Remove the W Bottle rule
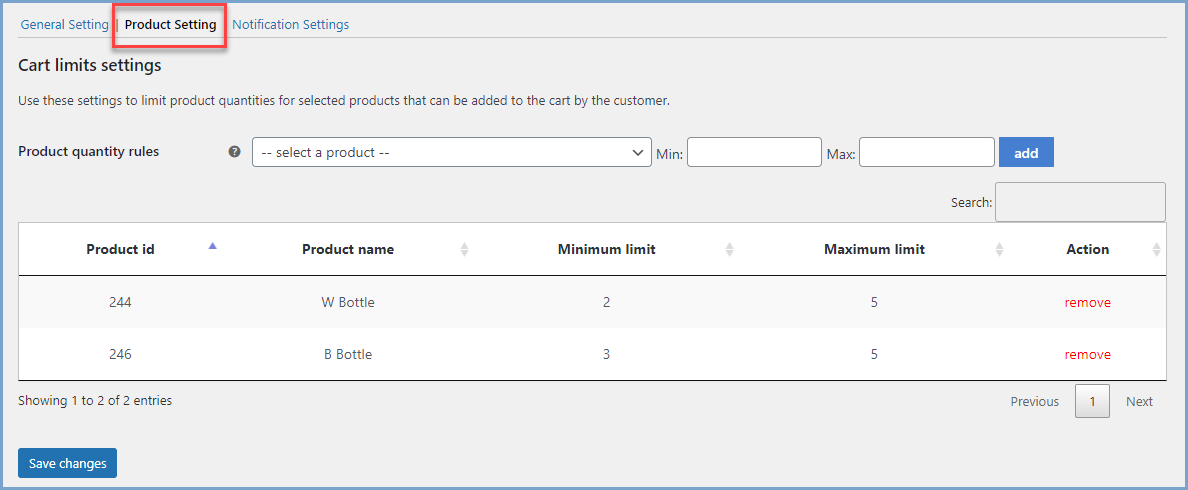The image size is (1188, 490). click(1087, 302)
